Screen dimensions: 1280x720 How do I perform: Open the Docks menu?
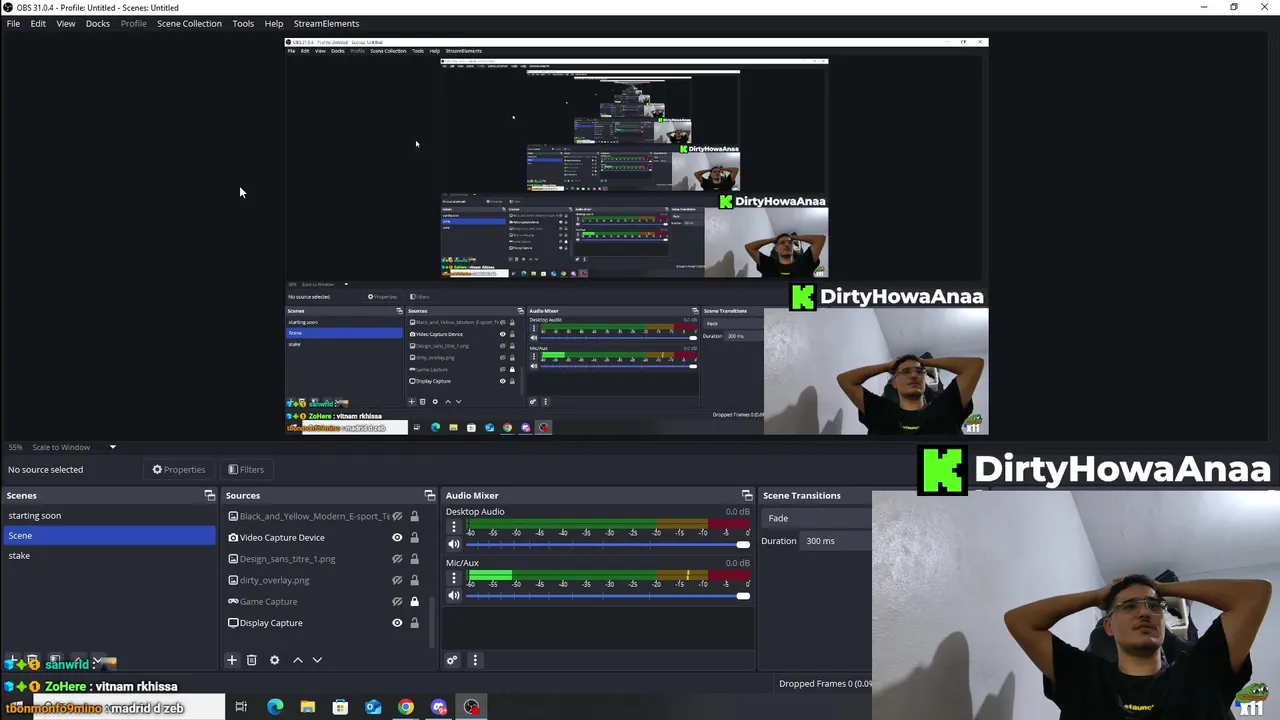point(98,23)
